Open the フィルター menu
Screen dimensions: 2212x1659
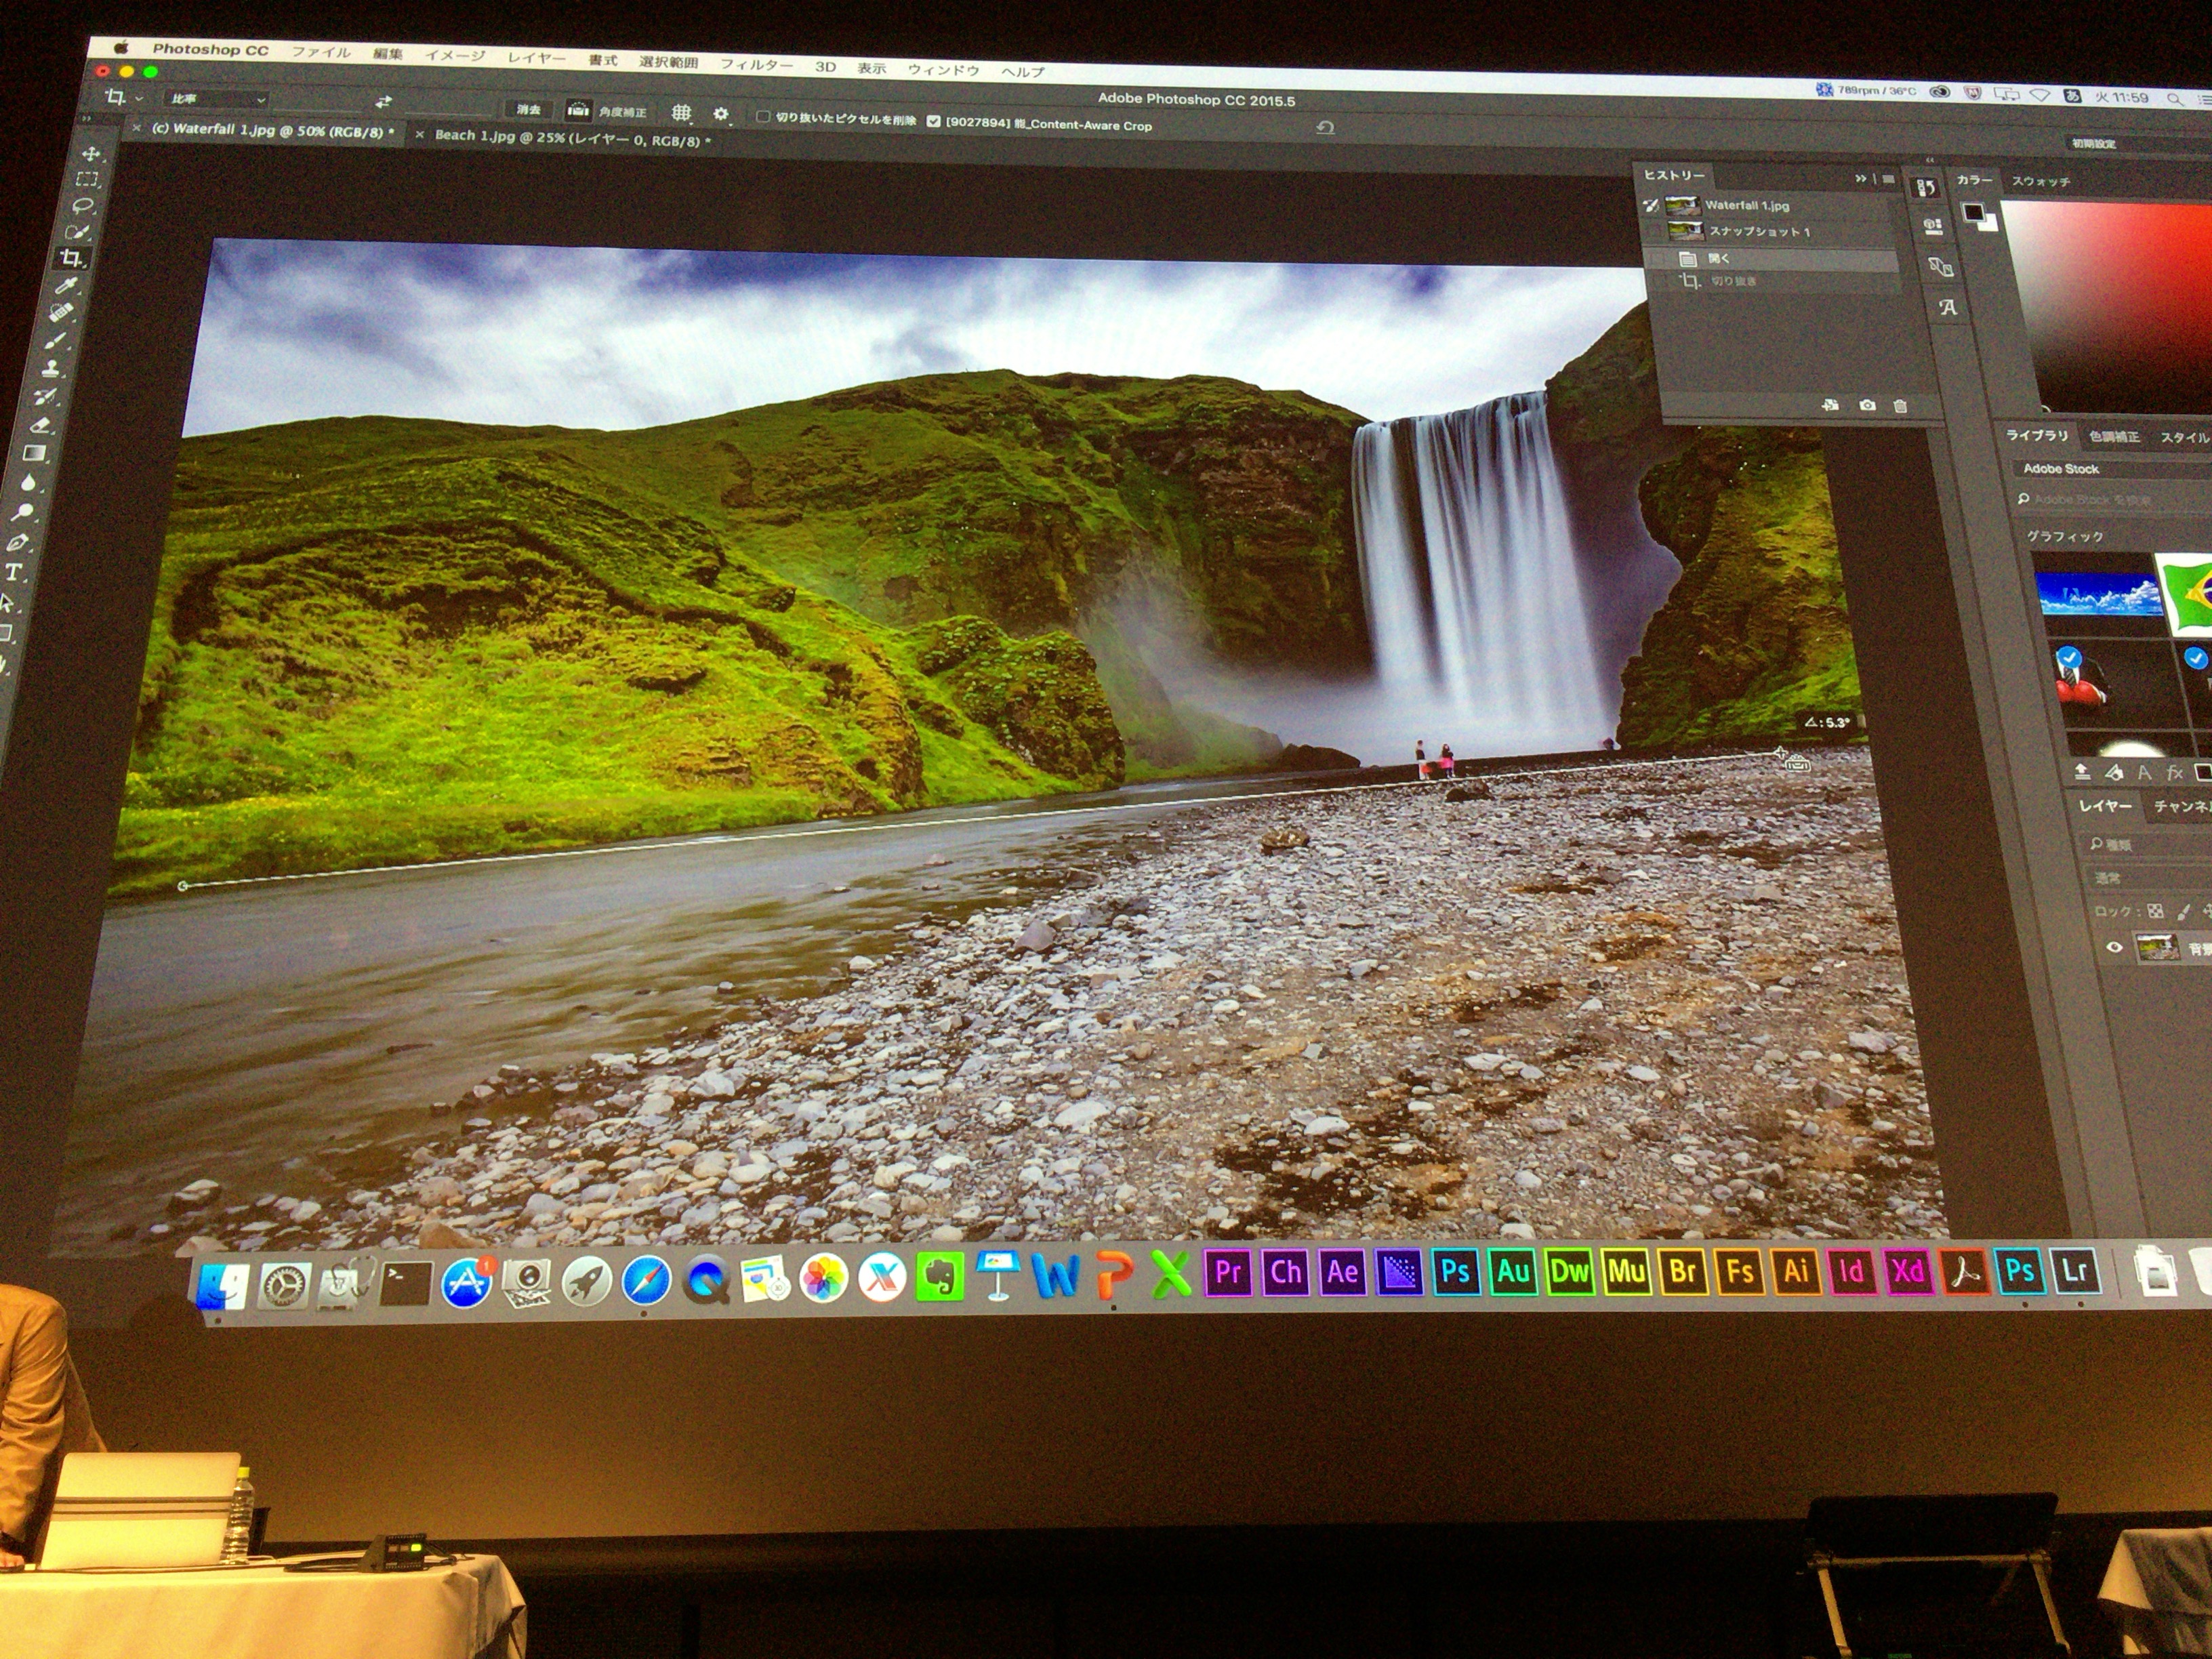(x=756, y=64)
